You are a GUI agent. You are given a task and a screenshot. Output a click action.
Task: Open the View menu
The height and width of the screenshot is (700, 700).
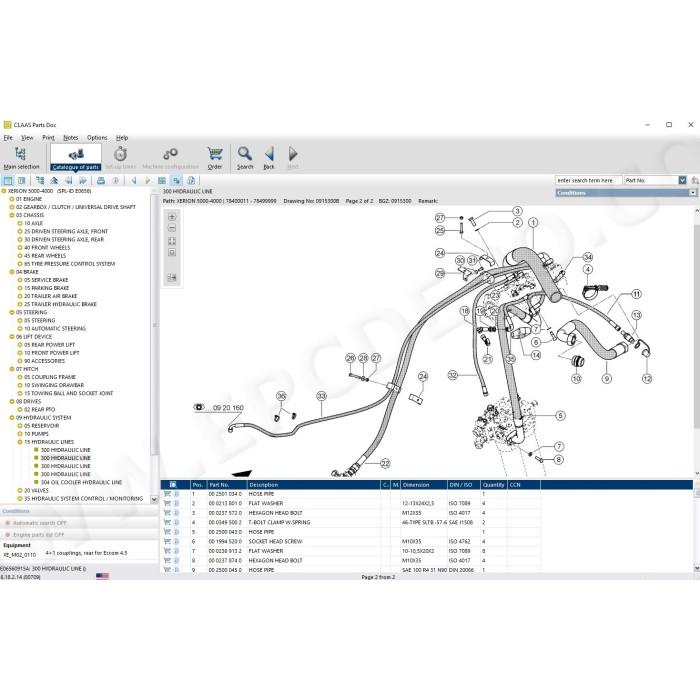point(27,138)
